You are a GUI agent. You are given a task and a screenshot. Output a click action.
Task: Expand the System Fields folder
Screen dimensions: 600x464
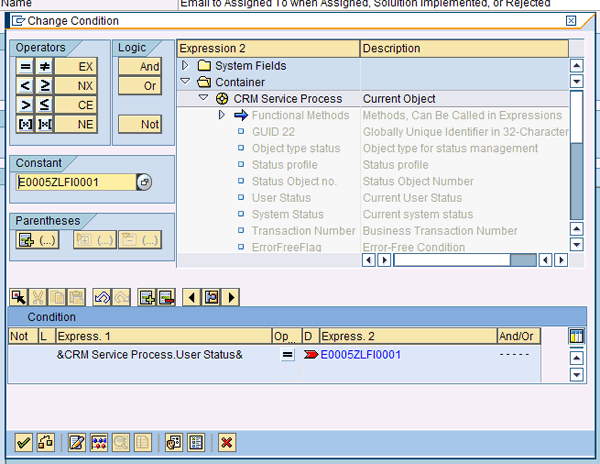(185, 66)
